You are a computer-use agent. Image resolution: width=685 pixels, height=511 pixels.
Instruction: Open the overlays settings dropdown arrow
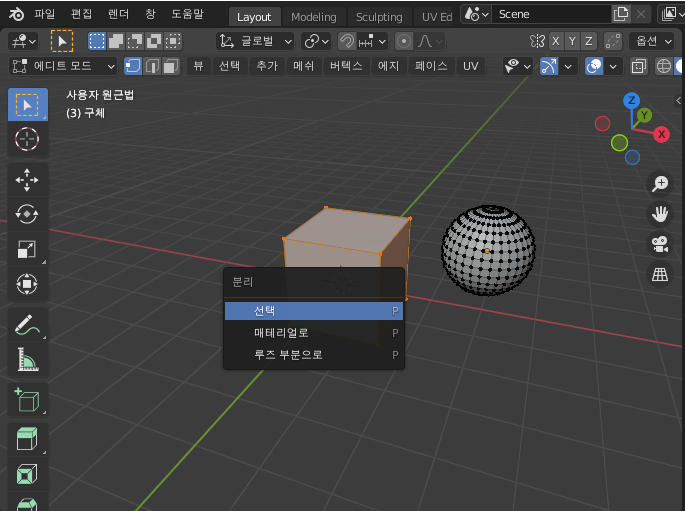pos(613,66)
